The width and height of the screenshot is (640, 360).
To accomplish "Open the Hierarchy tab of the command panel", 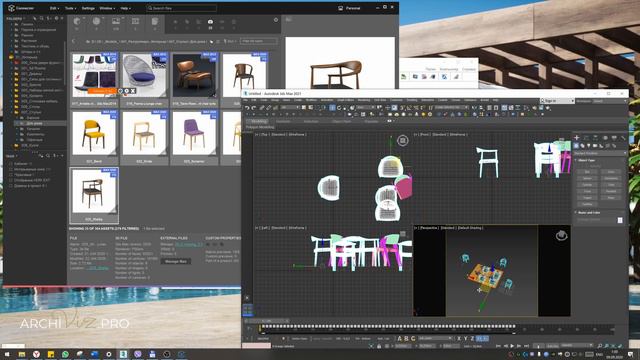I will click(x=596, y=138).
